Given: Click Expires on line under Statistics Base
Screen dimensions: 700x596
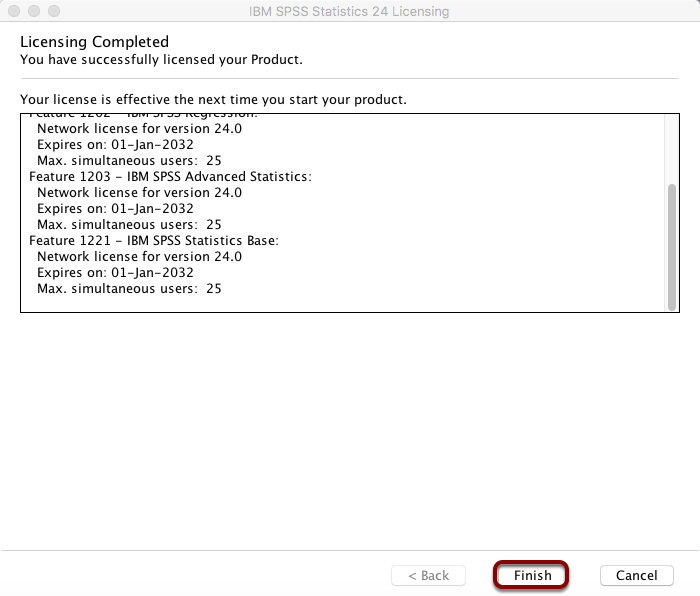Looking at the screenshot, I should [115, 272].
